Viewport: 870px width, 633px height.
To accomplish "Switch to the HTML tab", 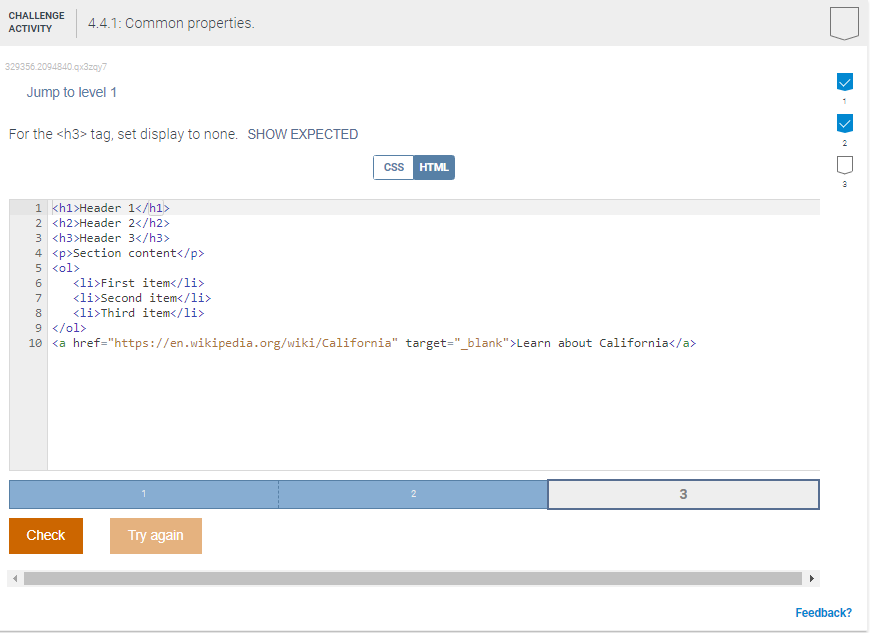I will coord(433,167).
